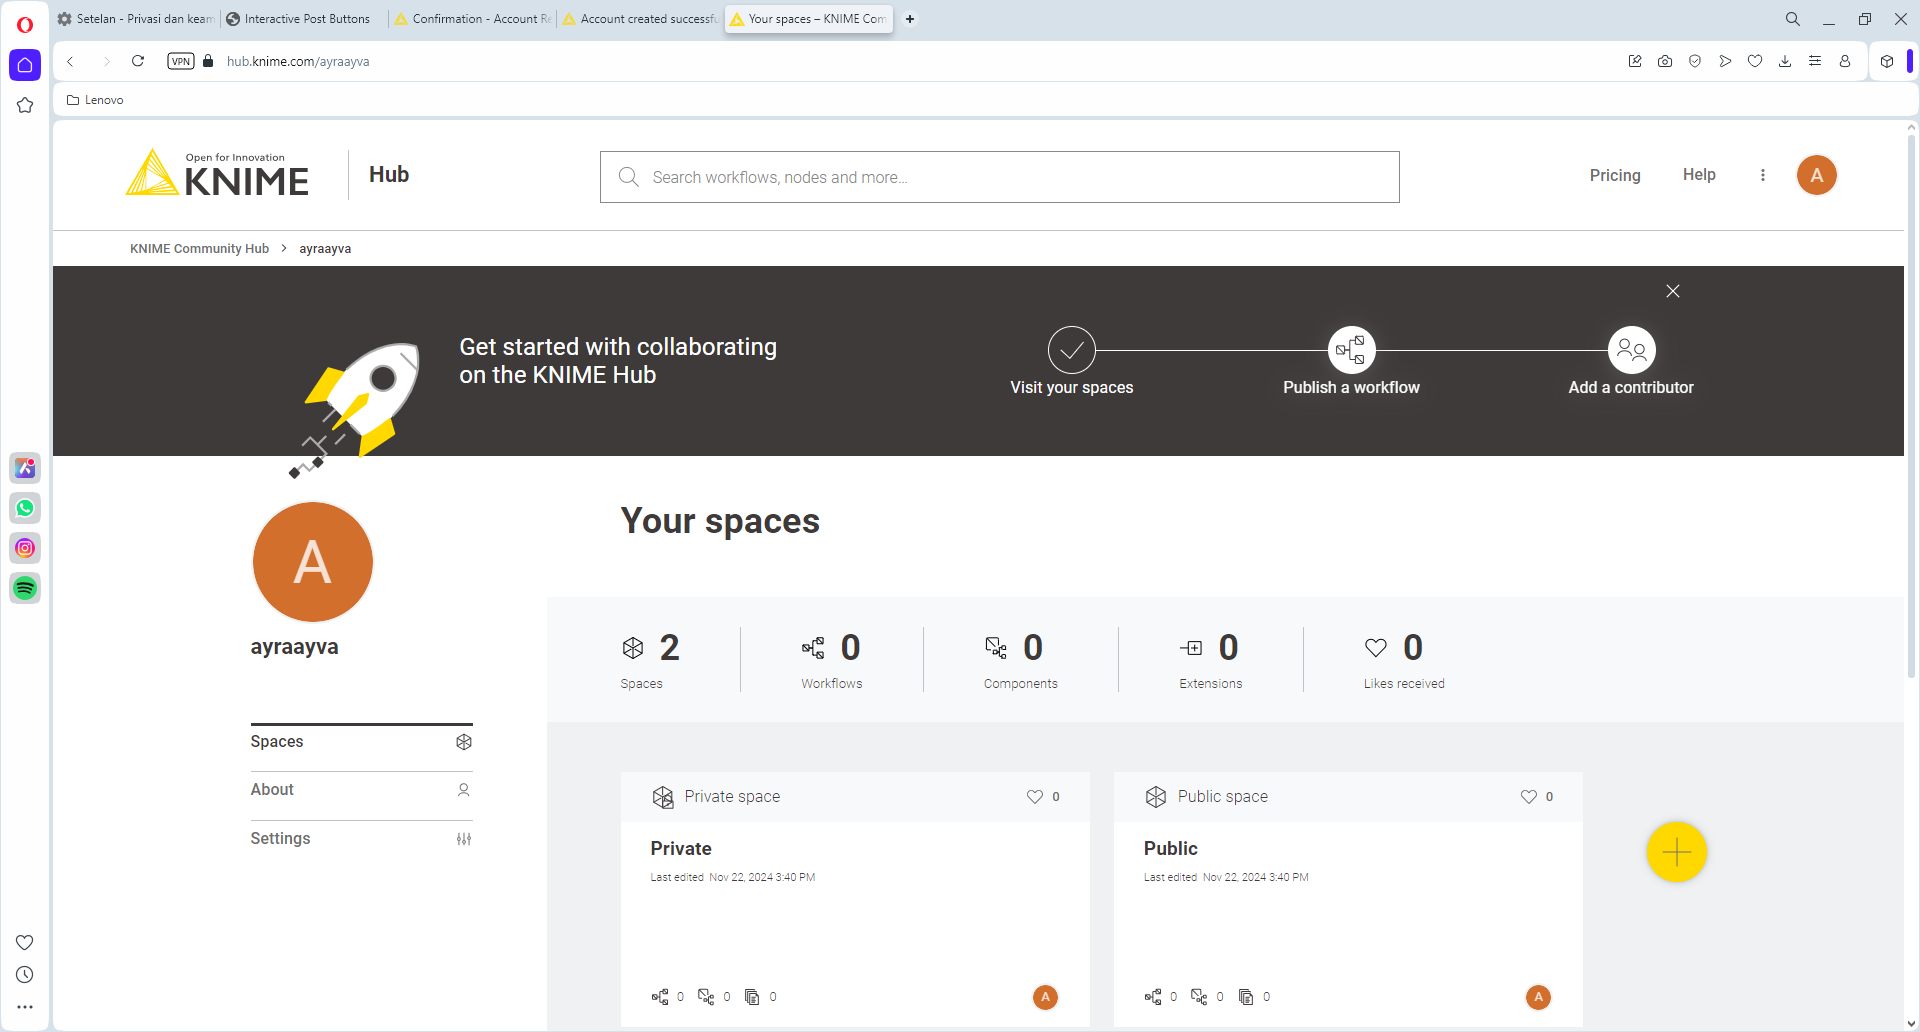The width and height of the screenshot is (1920, 1032).
Task: Toggle the VPN badge in address bar
Action: (181, 61)
